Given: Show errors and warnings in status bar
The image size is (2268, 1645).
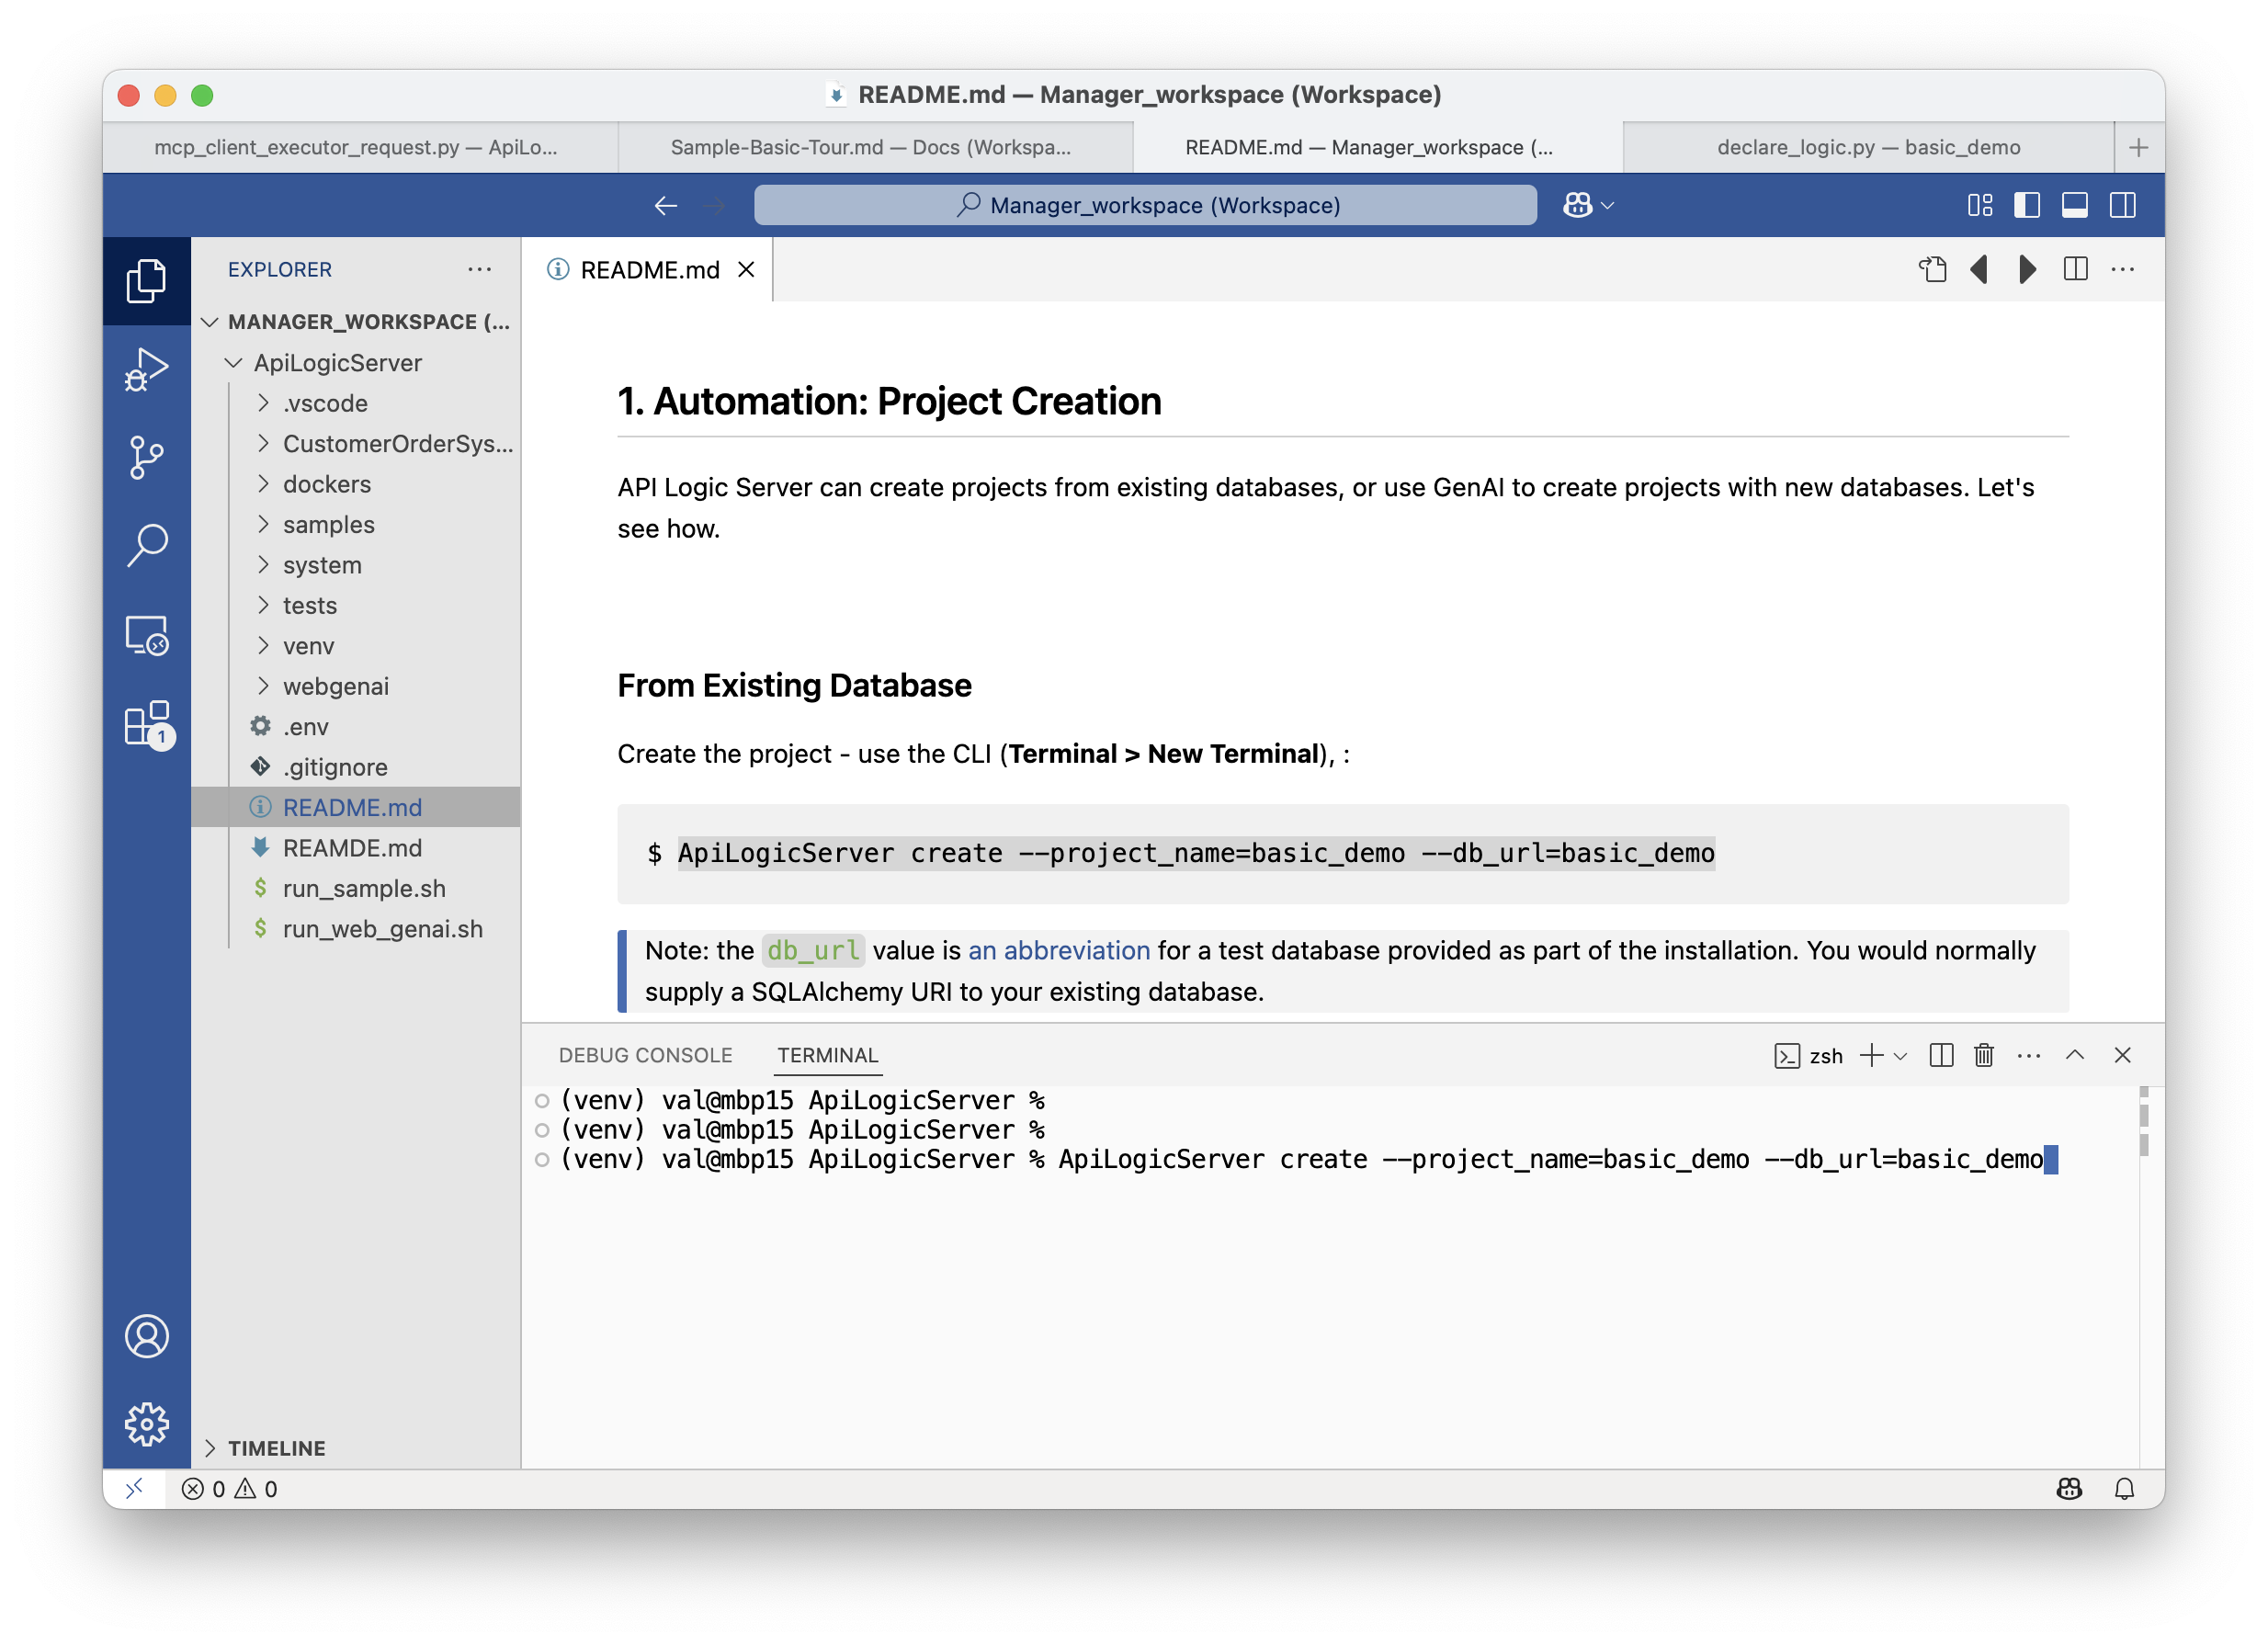Looking at the screenshot, I should (x=230, y=1488).
